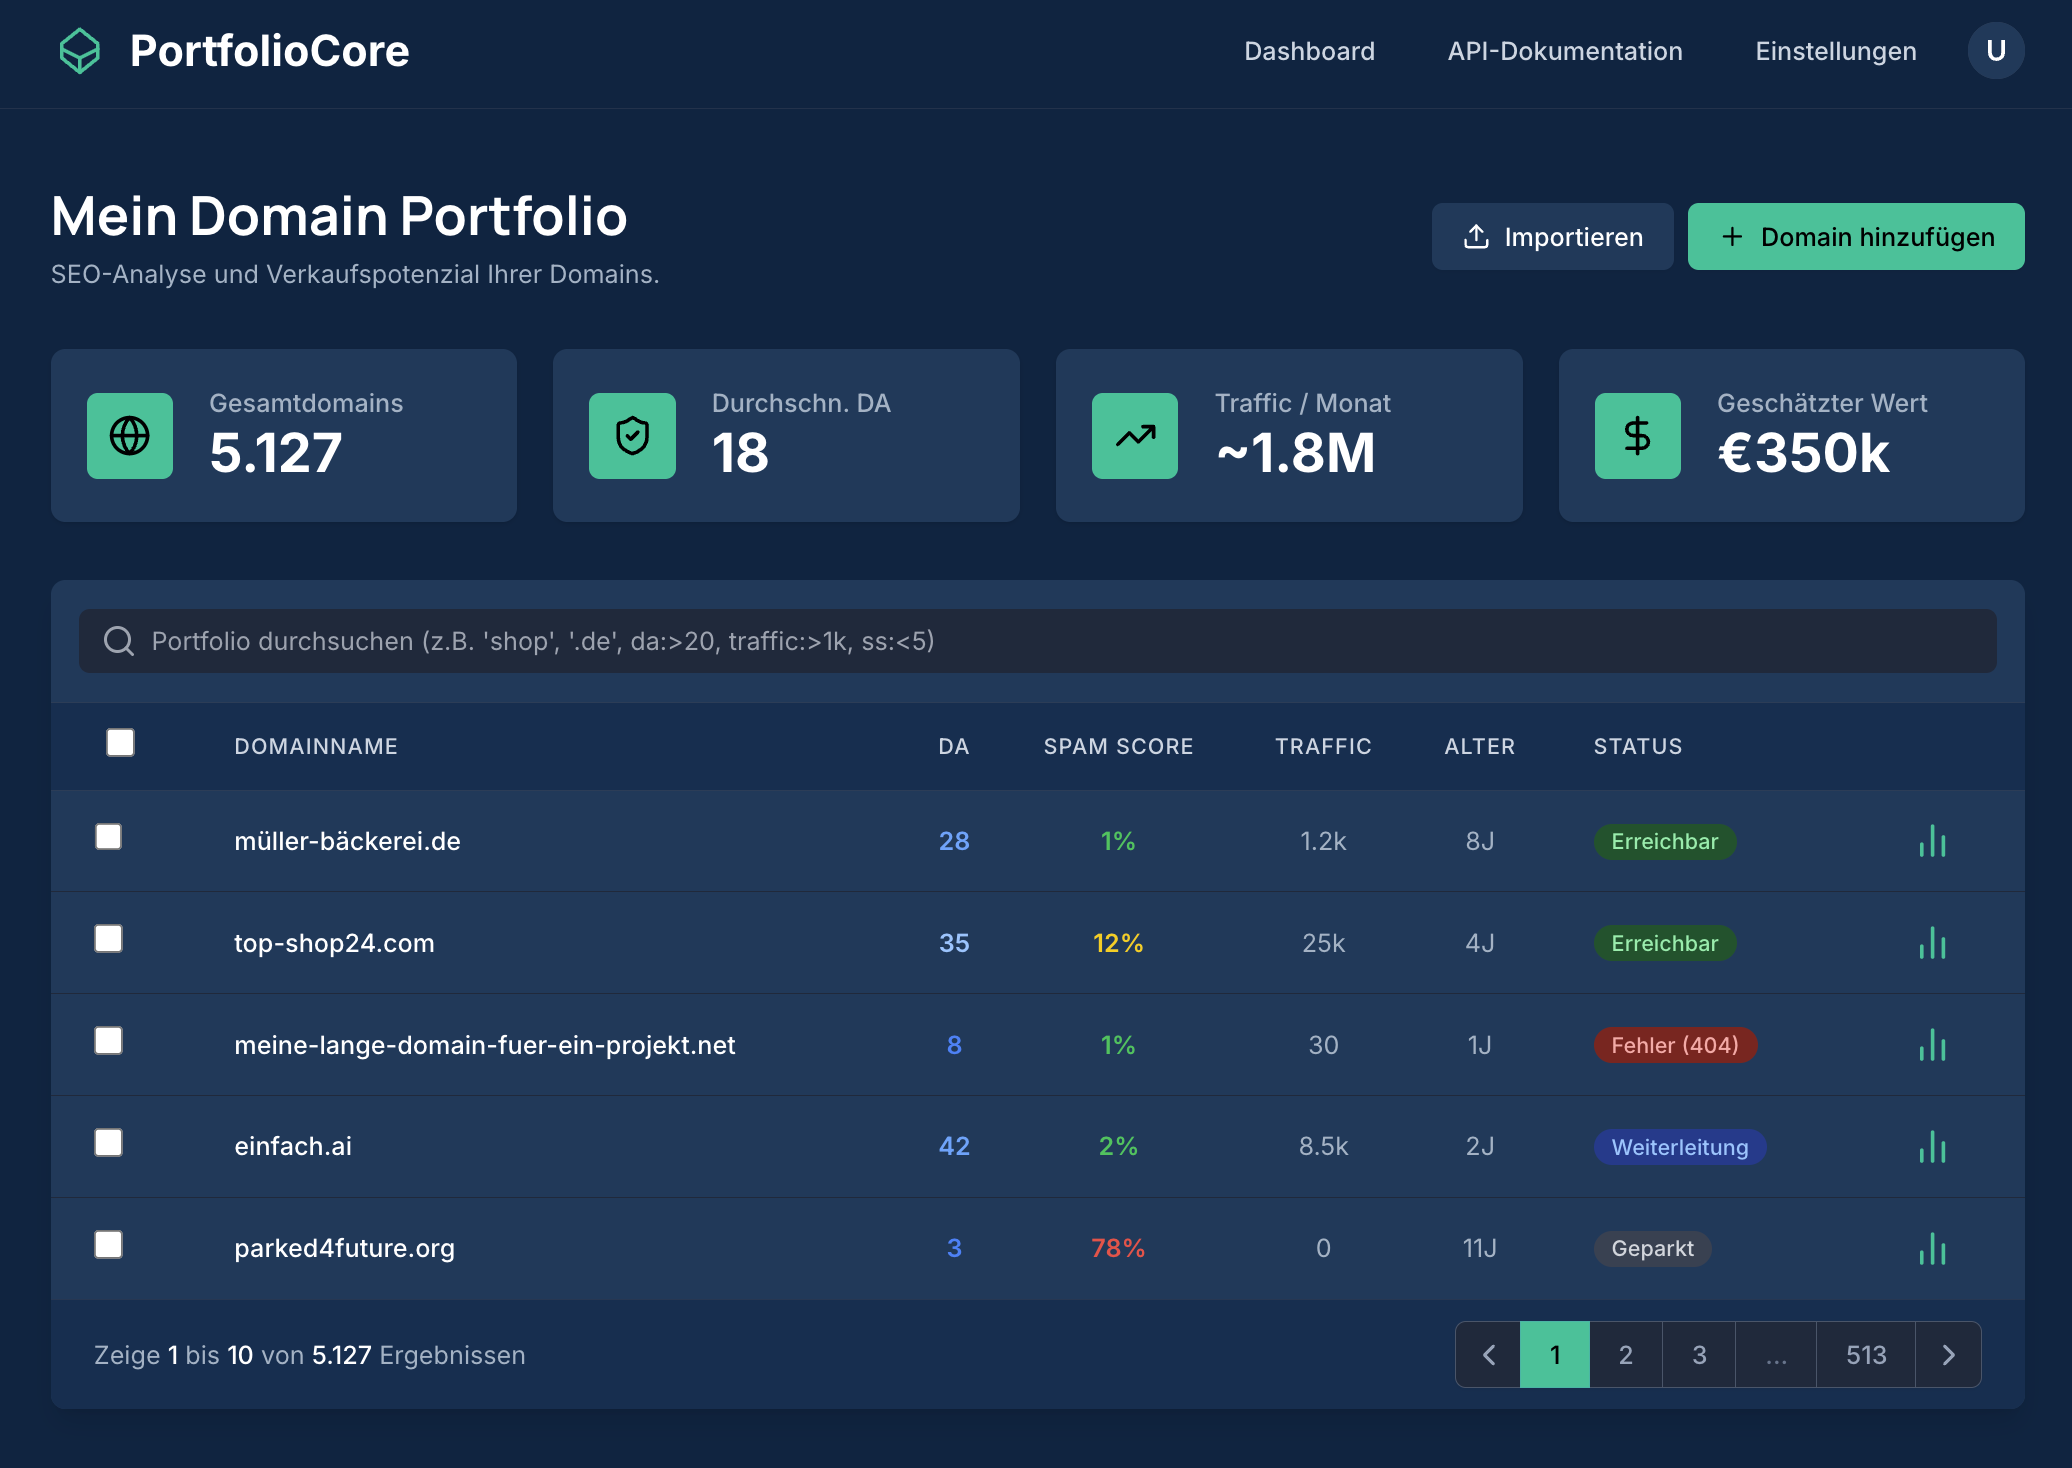Click the globe icon on Gesamtdomains card
The height and width of the screenshot is (1468, 2072).
pos(130,436)
